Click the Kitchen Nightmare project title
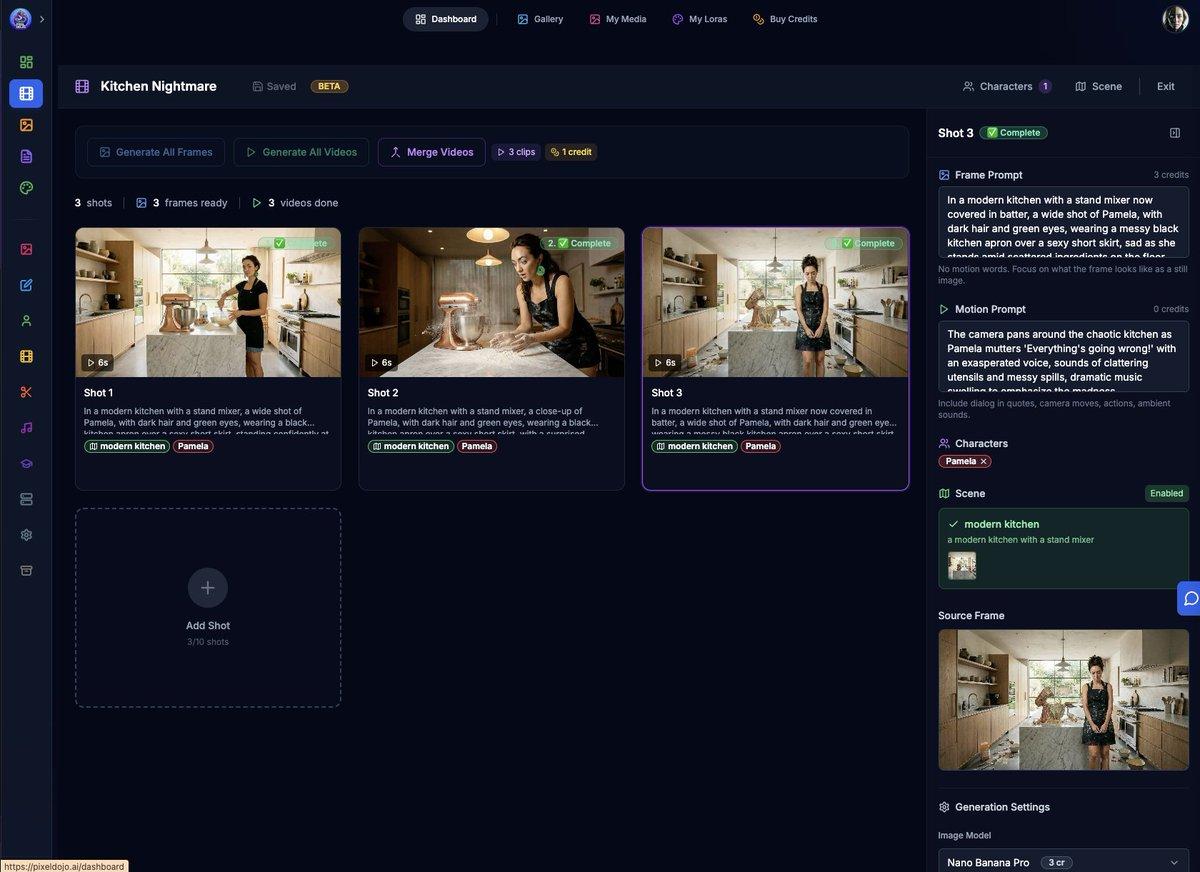Viewport: 1200px width, 872px height. 159,86
